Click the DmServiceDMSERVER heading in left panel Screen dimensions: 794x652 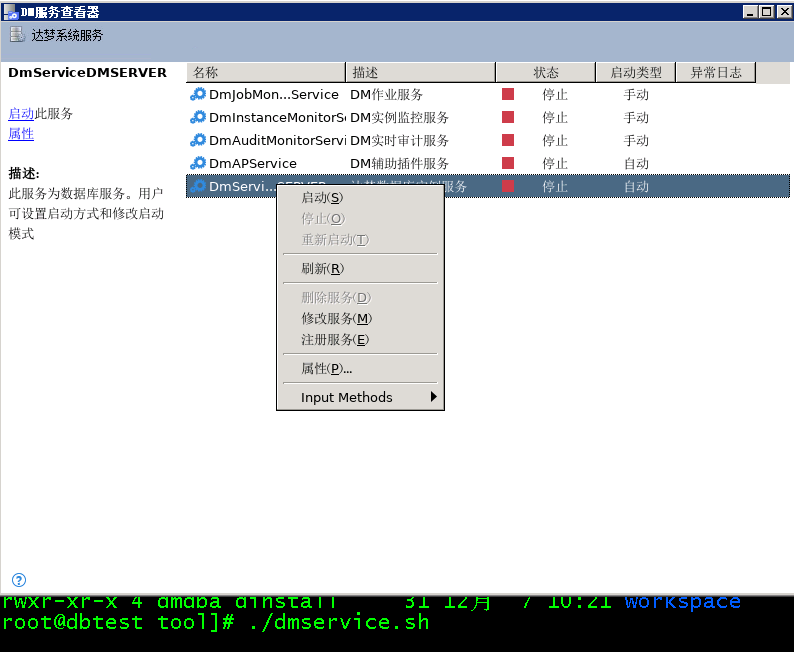click(87, 72)
